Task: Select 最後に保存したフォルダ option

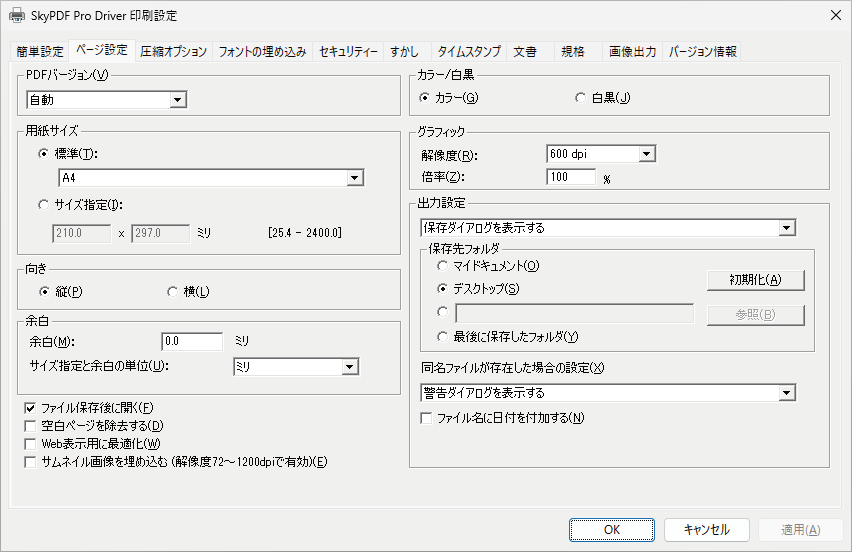Action: pos(442,337)
